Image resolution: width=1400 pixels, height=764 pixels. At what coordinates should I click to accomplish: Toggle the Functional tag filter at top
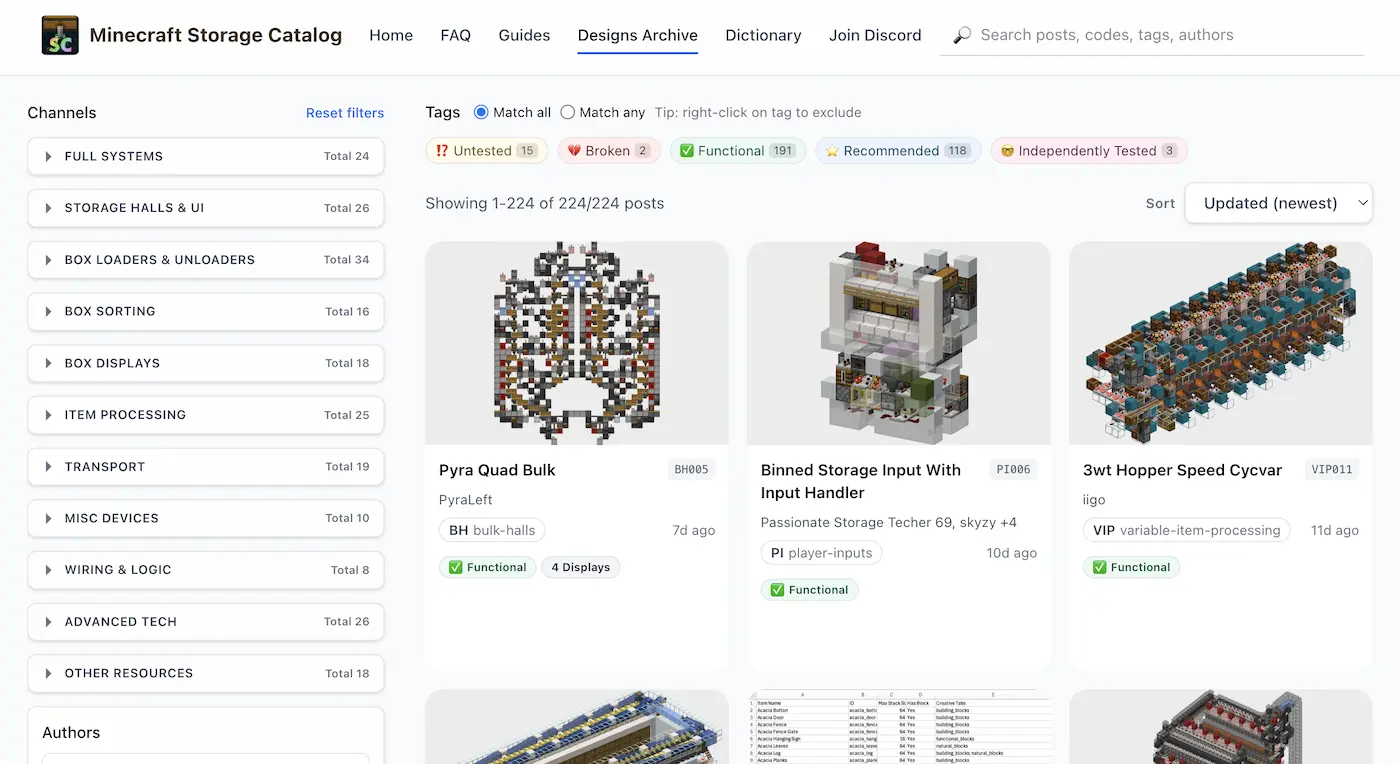(x=738, y=151)
